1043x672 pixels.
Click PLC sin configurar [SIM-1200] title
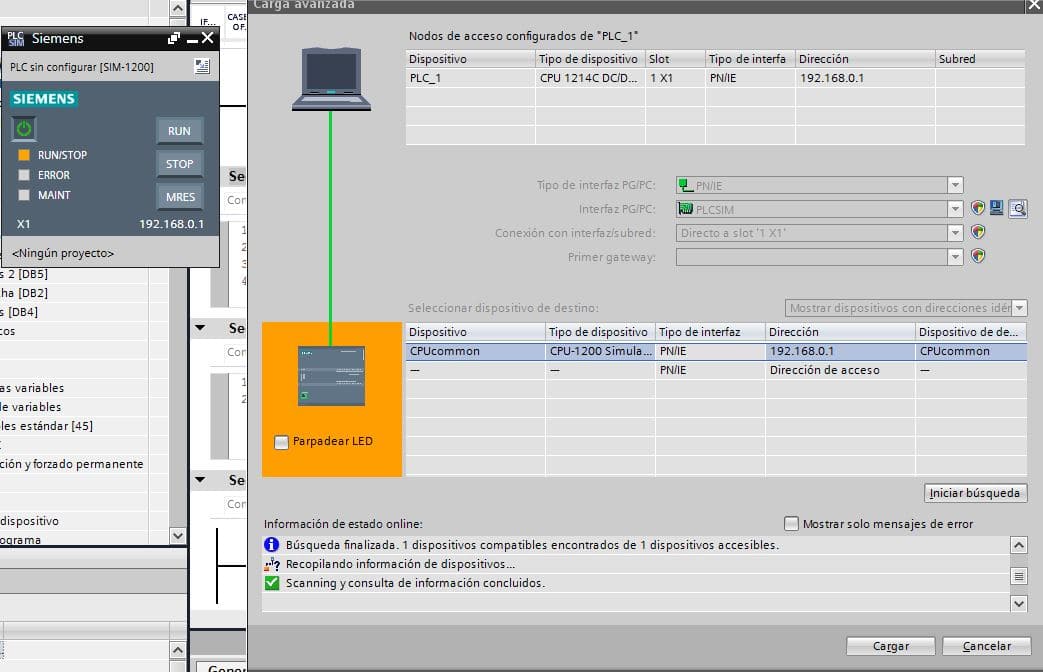[82, 67]
